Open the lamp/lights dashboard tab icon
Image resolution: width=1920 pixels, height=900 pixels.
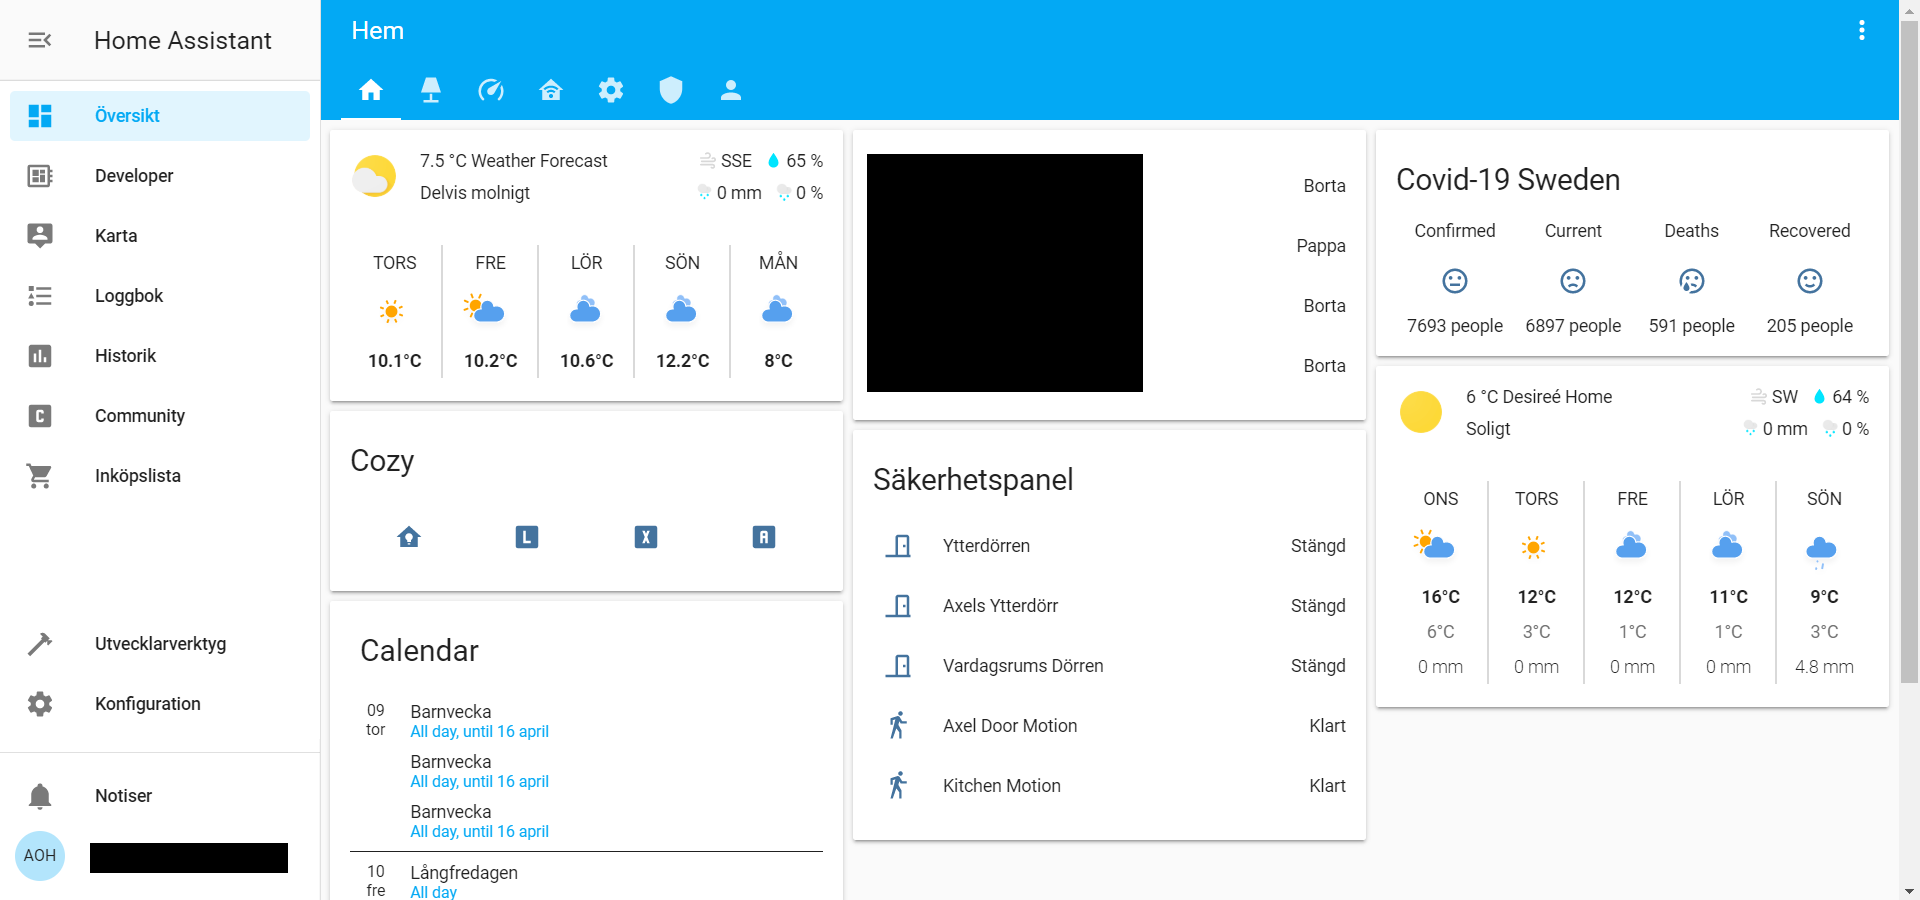pyautogui.click(x=431, y=90)
